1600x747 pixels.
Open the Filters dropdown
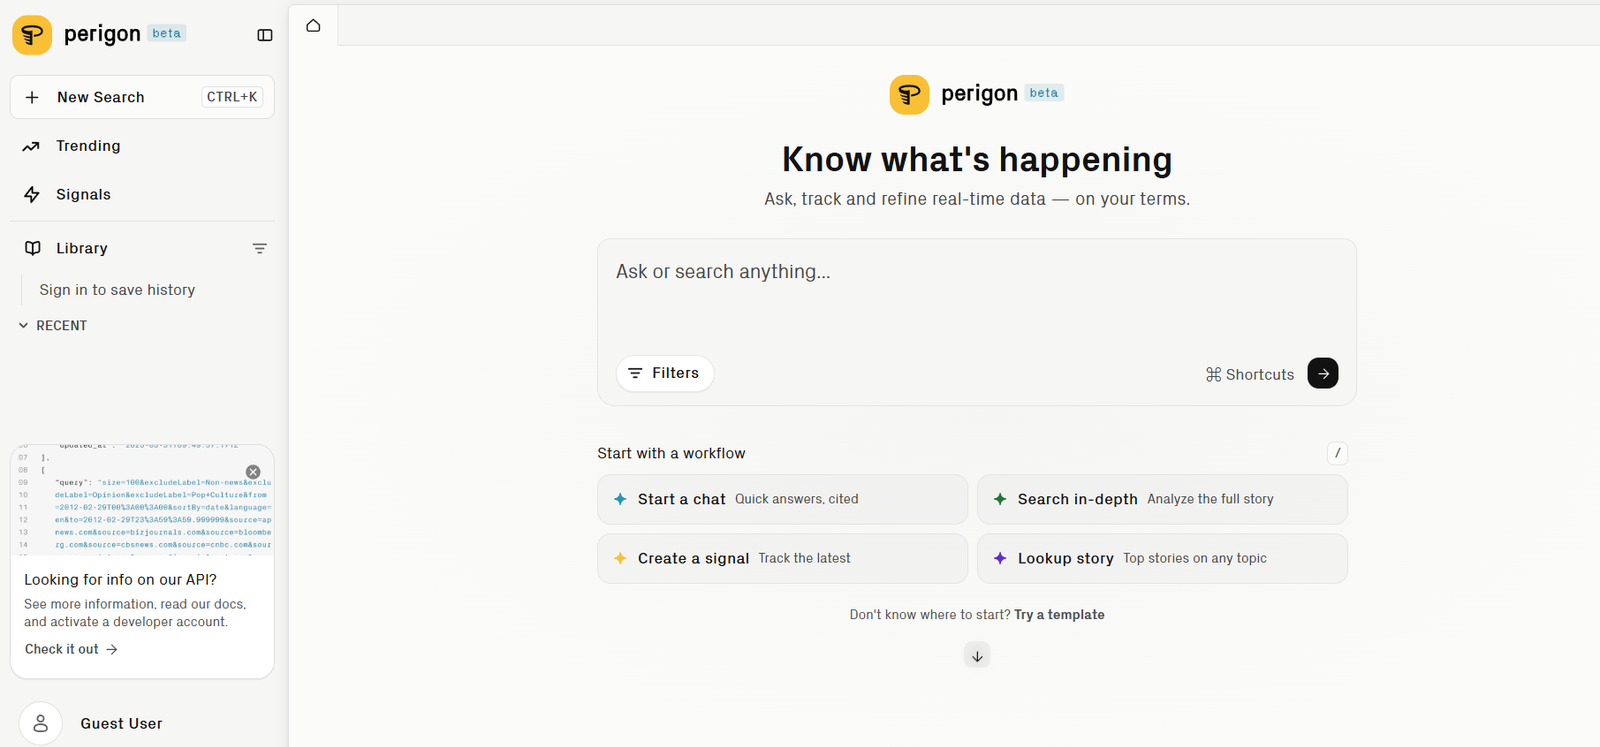(x=664, y=373)
